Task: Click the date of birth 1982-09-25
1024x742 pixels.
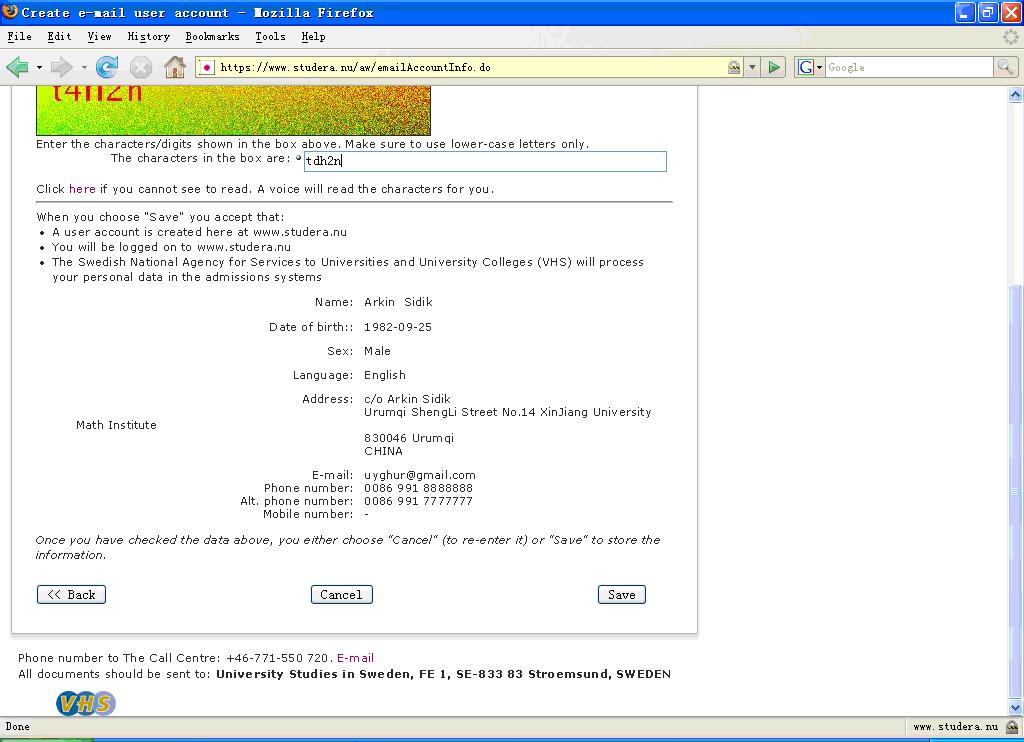Action: click(398, 327)
